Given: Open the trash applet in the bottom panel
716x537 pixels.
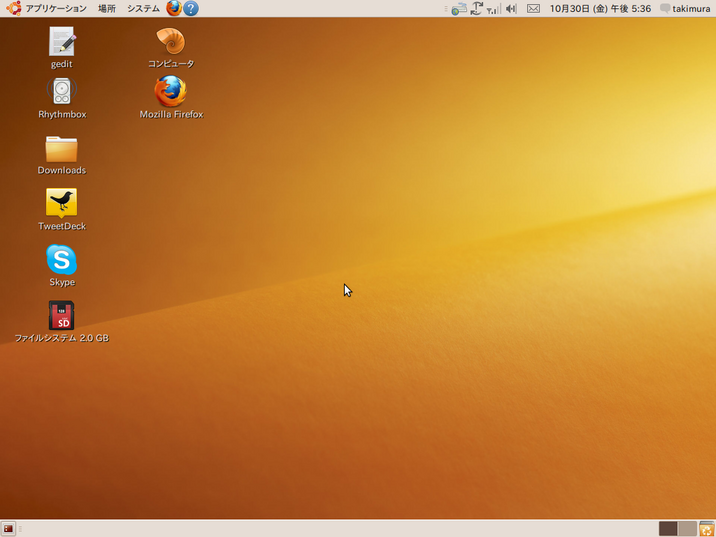Looking at the screenshot, I should pos(706,529).
